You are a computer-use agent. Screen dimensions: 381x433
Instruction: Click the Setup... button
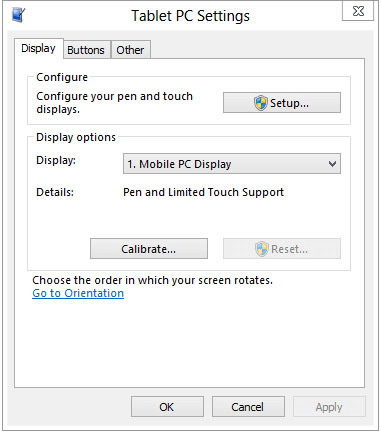coord(282,103)
